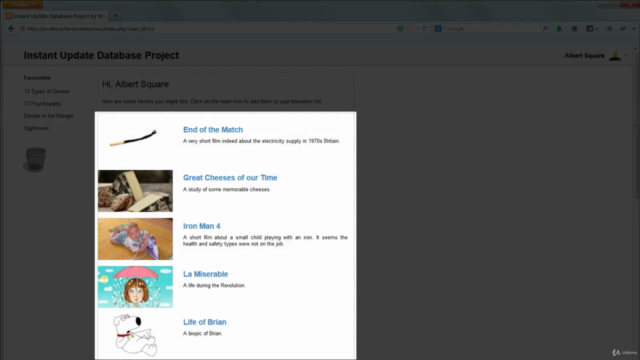Open a new tab with plus button
Screen dimensions: 640x360
[116, 16]
